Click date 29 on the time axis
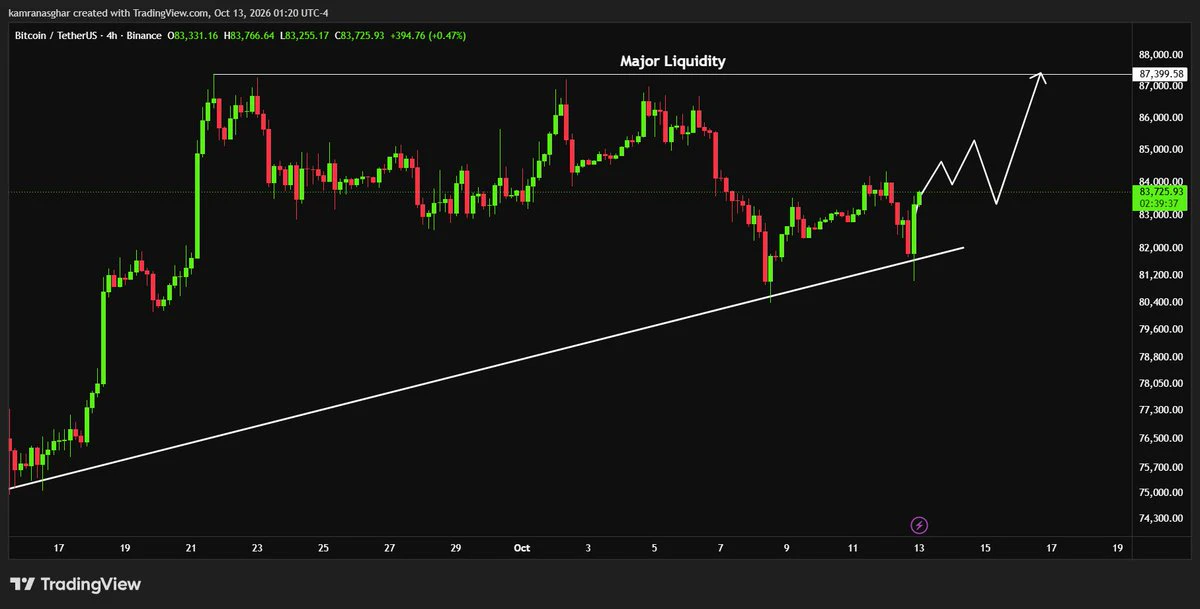 455,547
